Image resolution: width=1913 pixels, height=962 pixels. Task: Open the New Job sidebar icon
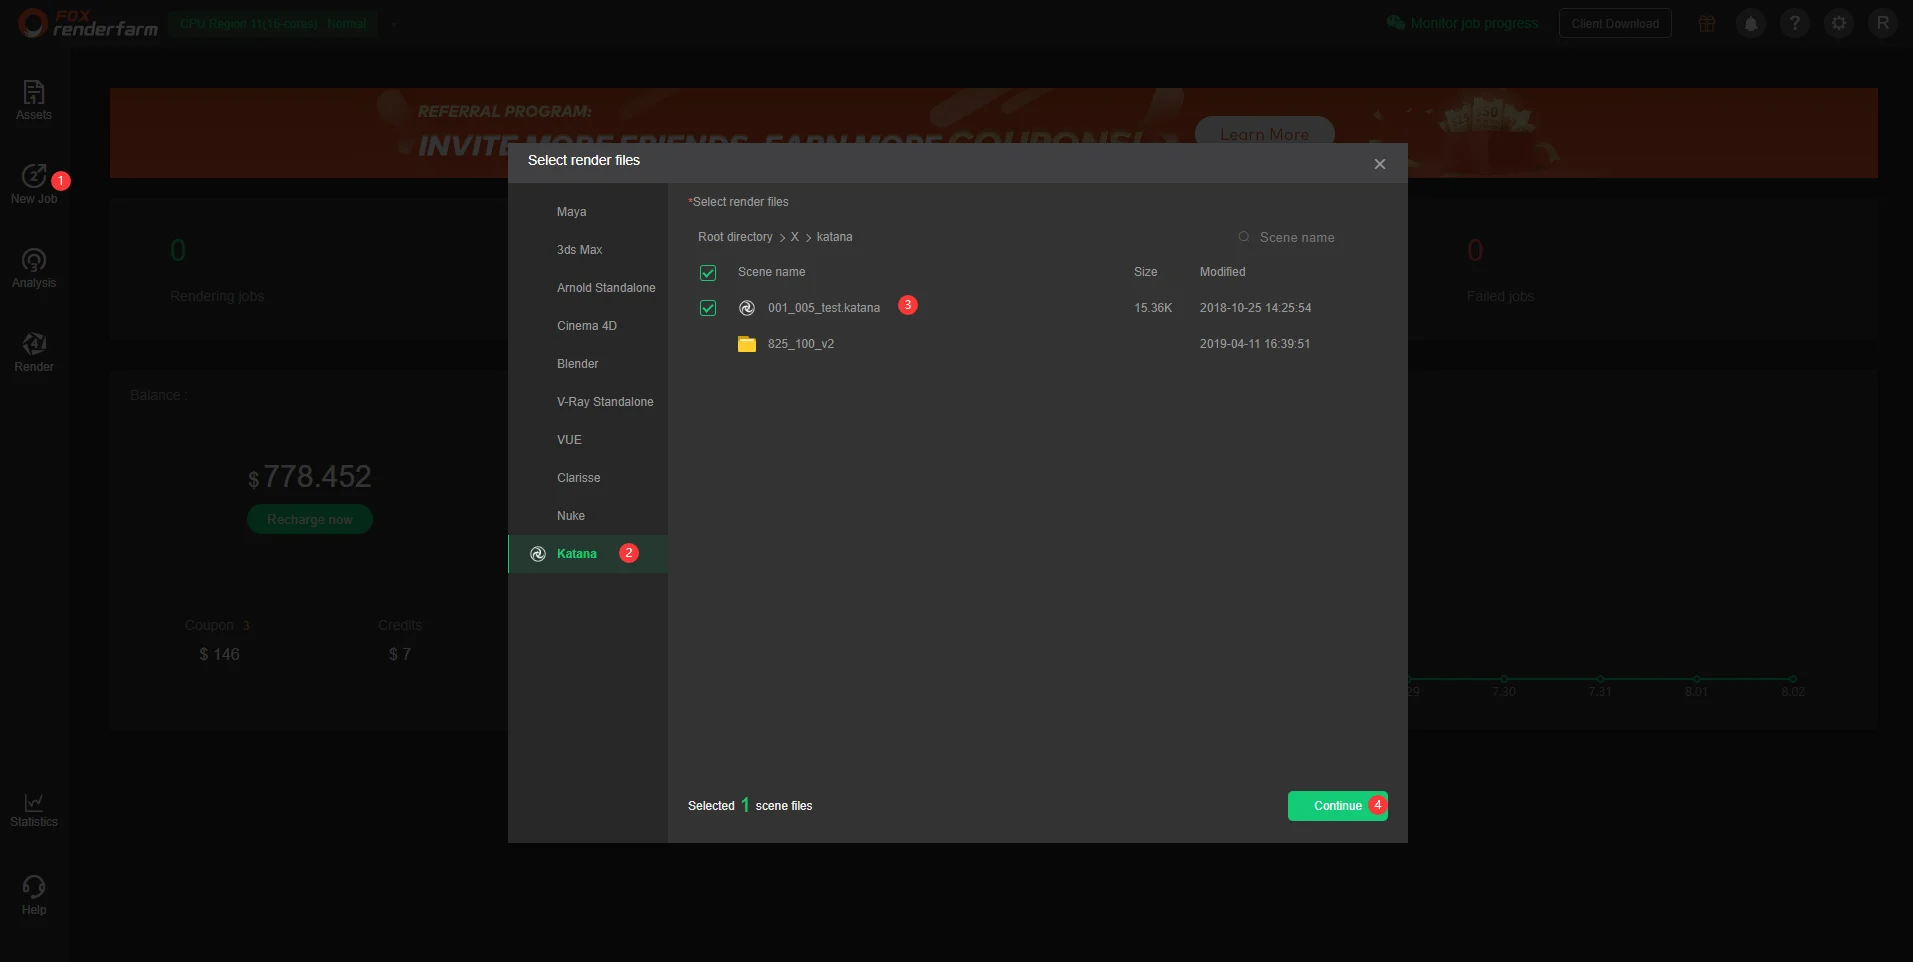pyautogui.click(x=34, y=184)
